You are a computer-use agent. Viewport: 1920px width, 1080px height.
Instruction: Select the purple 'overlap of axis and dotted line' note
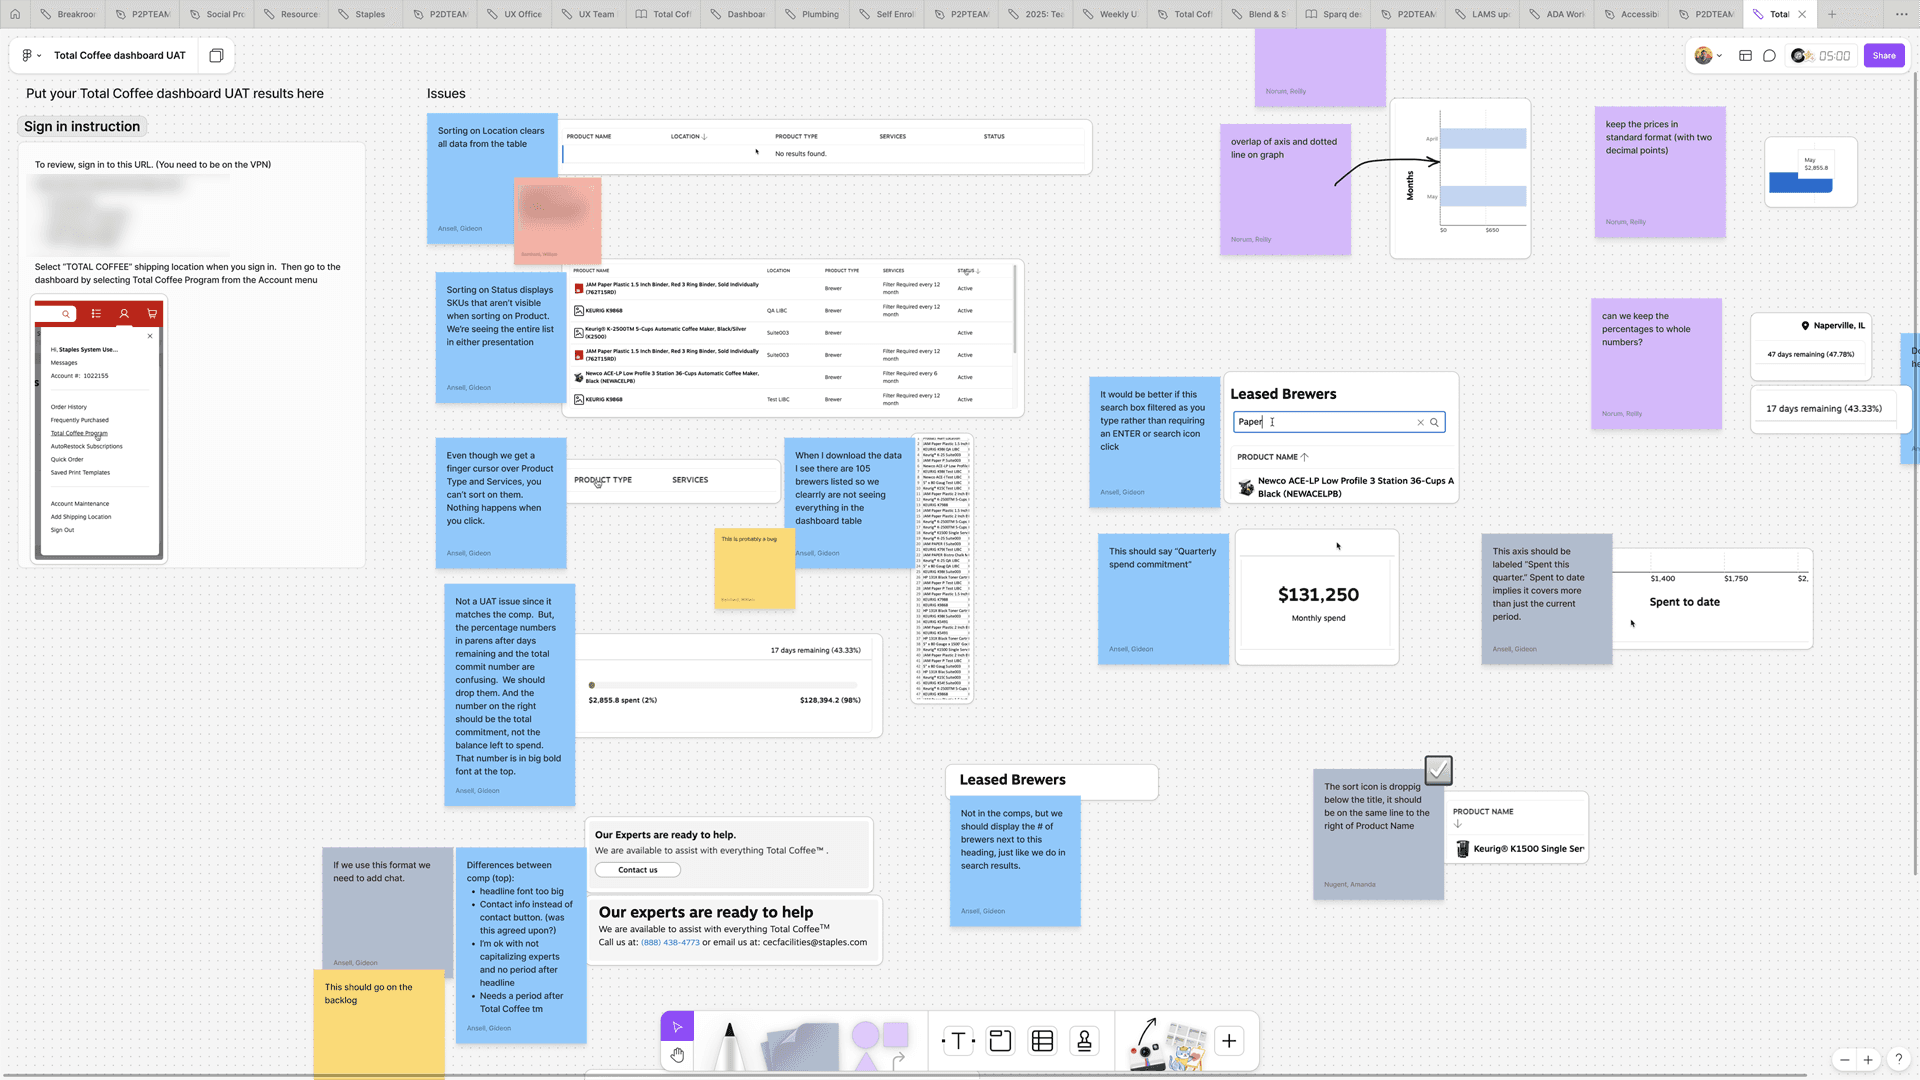click(x=1285, y=189)
